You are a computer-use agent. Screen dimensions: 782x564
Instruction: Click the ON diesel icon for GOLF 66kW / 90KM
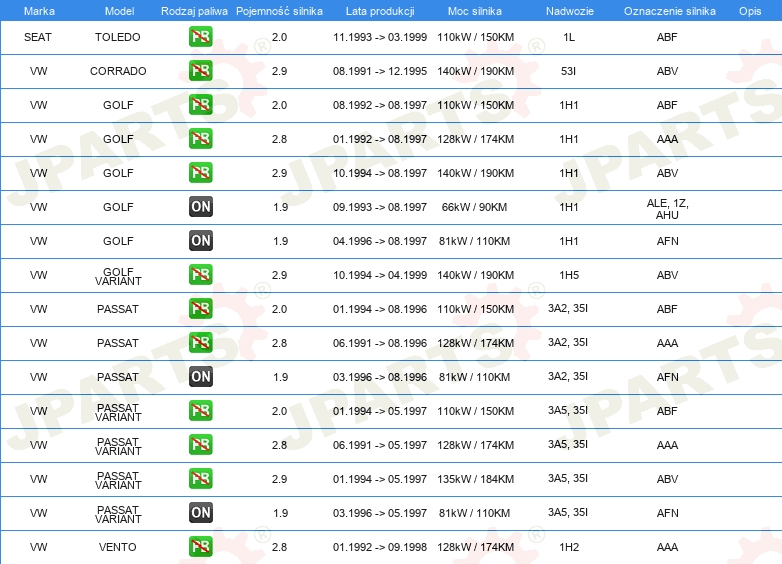pyautogui.click(x=200, y=206)
